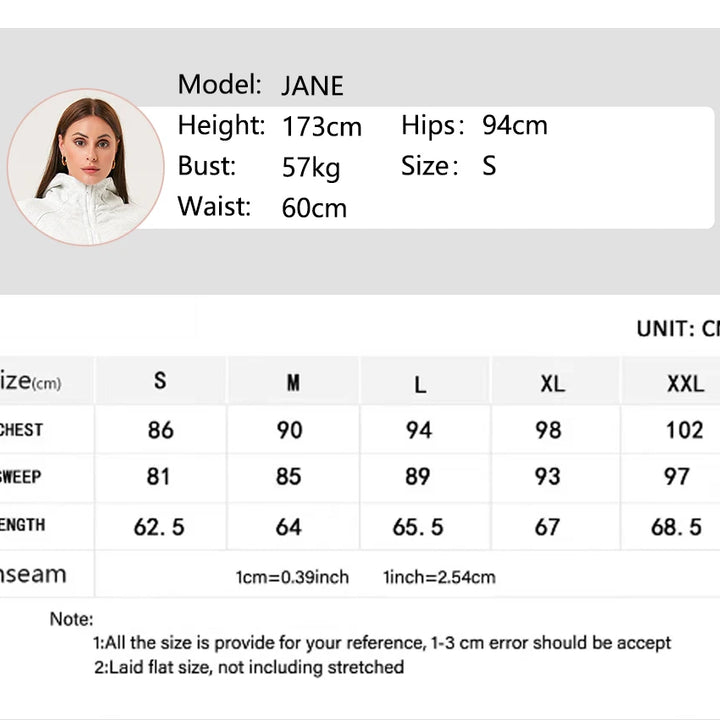Viewport: 720px width, 720px height.
Task: Click the L size column header
Action: point(420,384)
